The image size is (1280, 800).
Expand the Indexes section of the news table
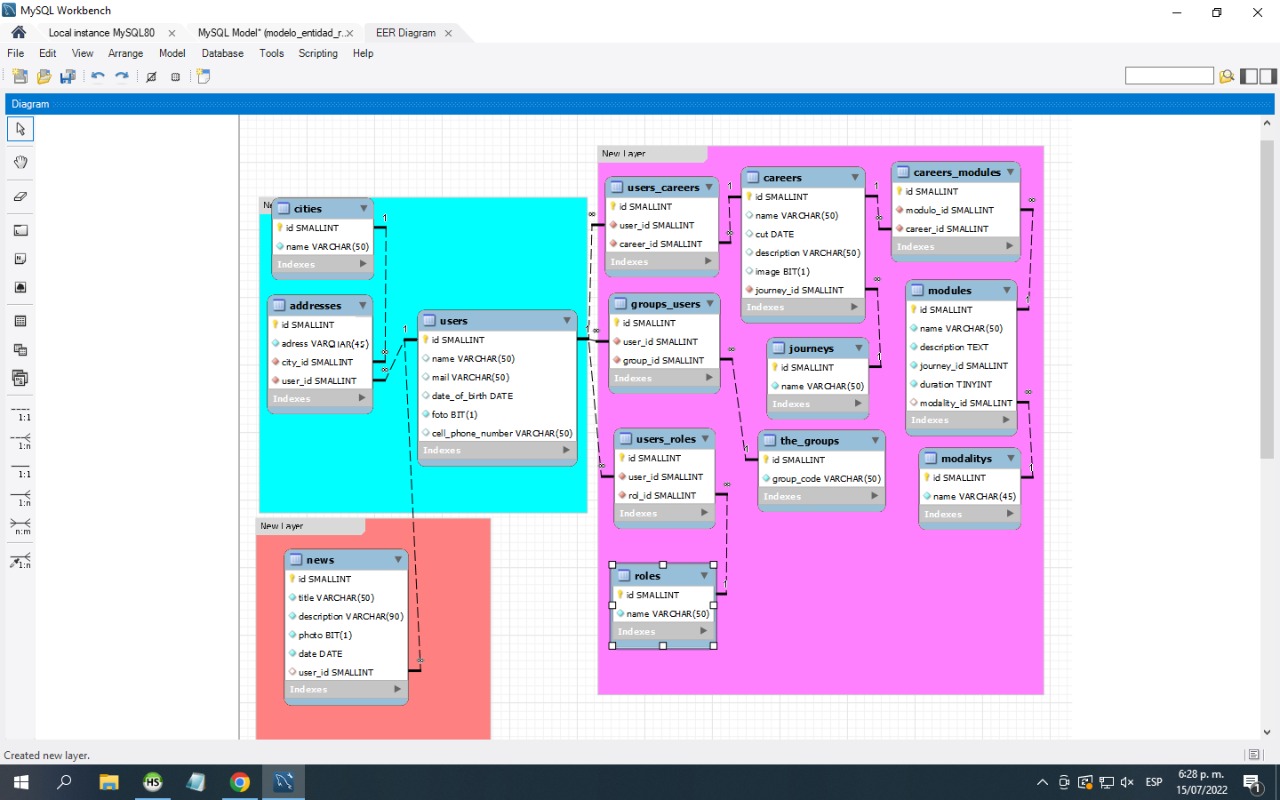(396, 689)
